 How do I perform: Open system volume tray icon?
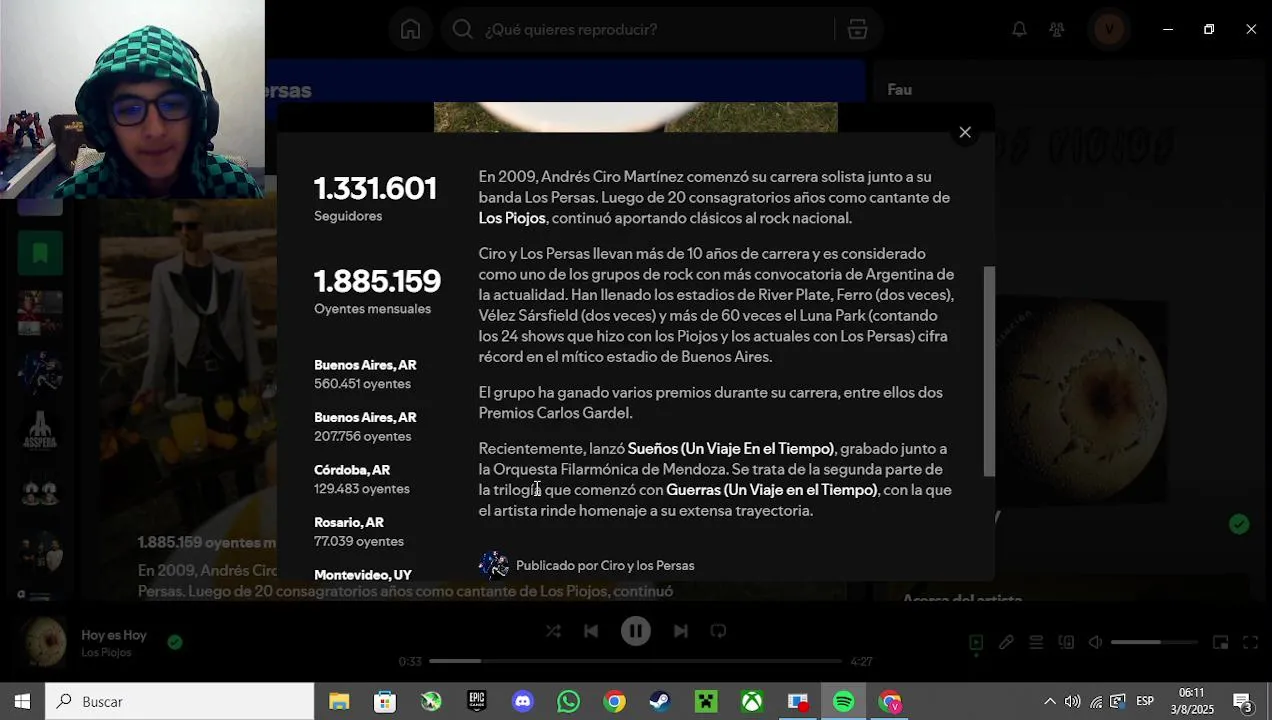(1073, 702)
